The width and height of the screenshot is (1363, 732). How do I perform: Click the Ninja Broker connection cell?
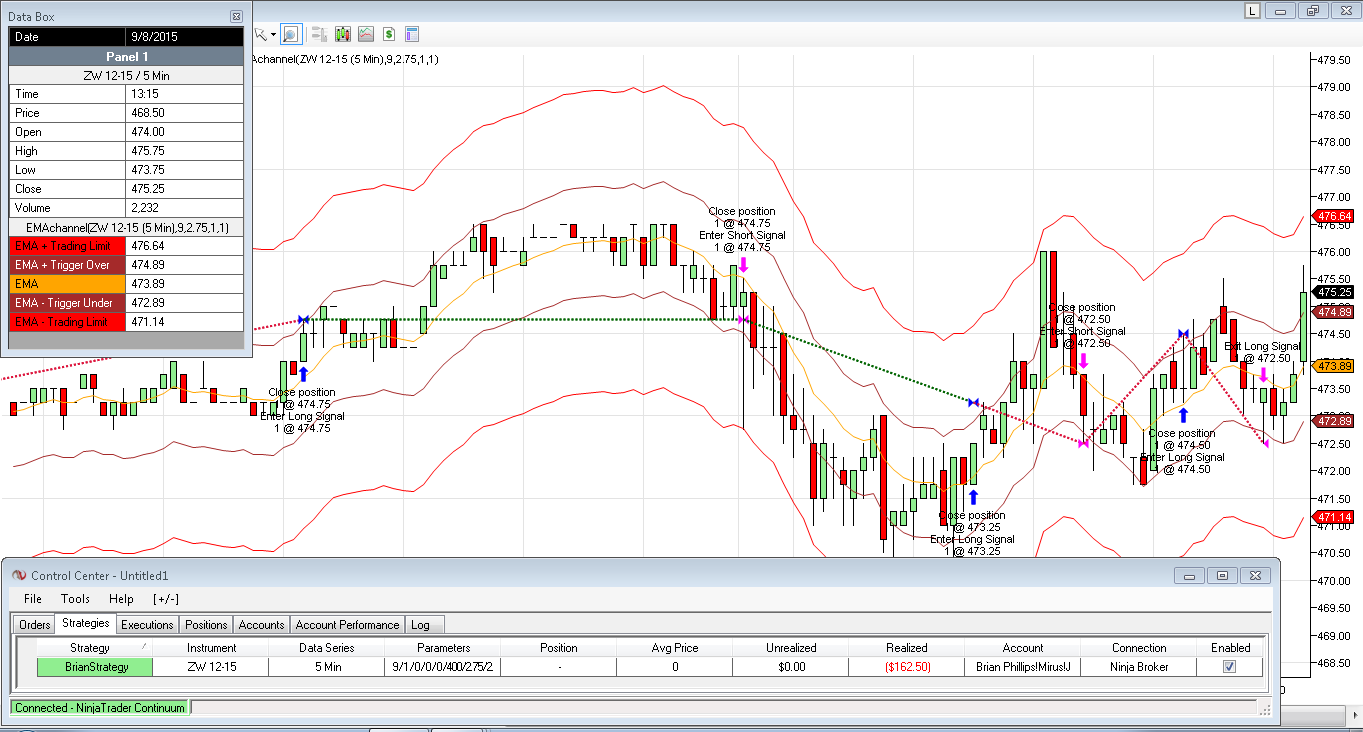pos(1139,667)
